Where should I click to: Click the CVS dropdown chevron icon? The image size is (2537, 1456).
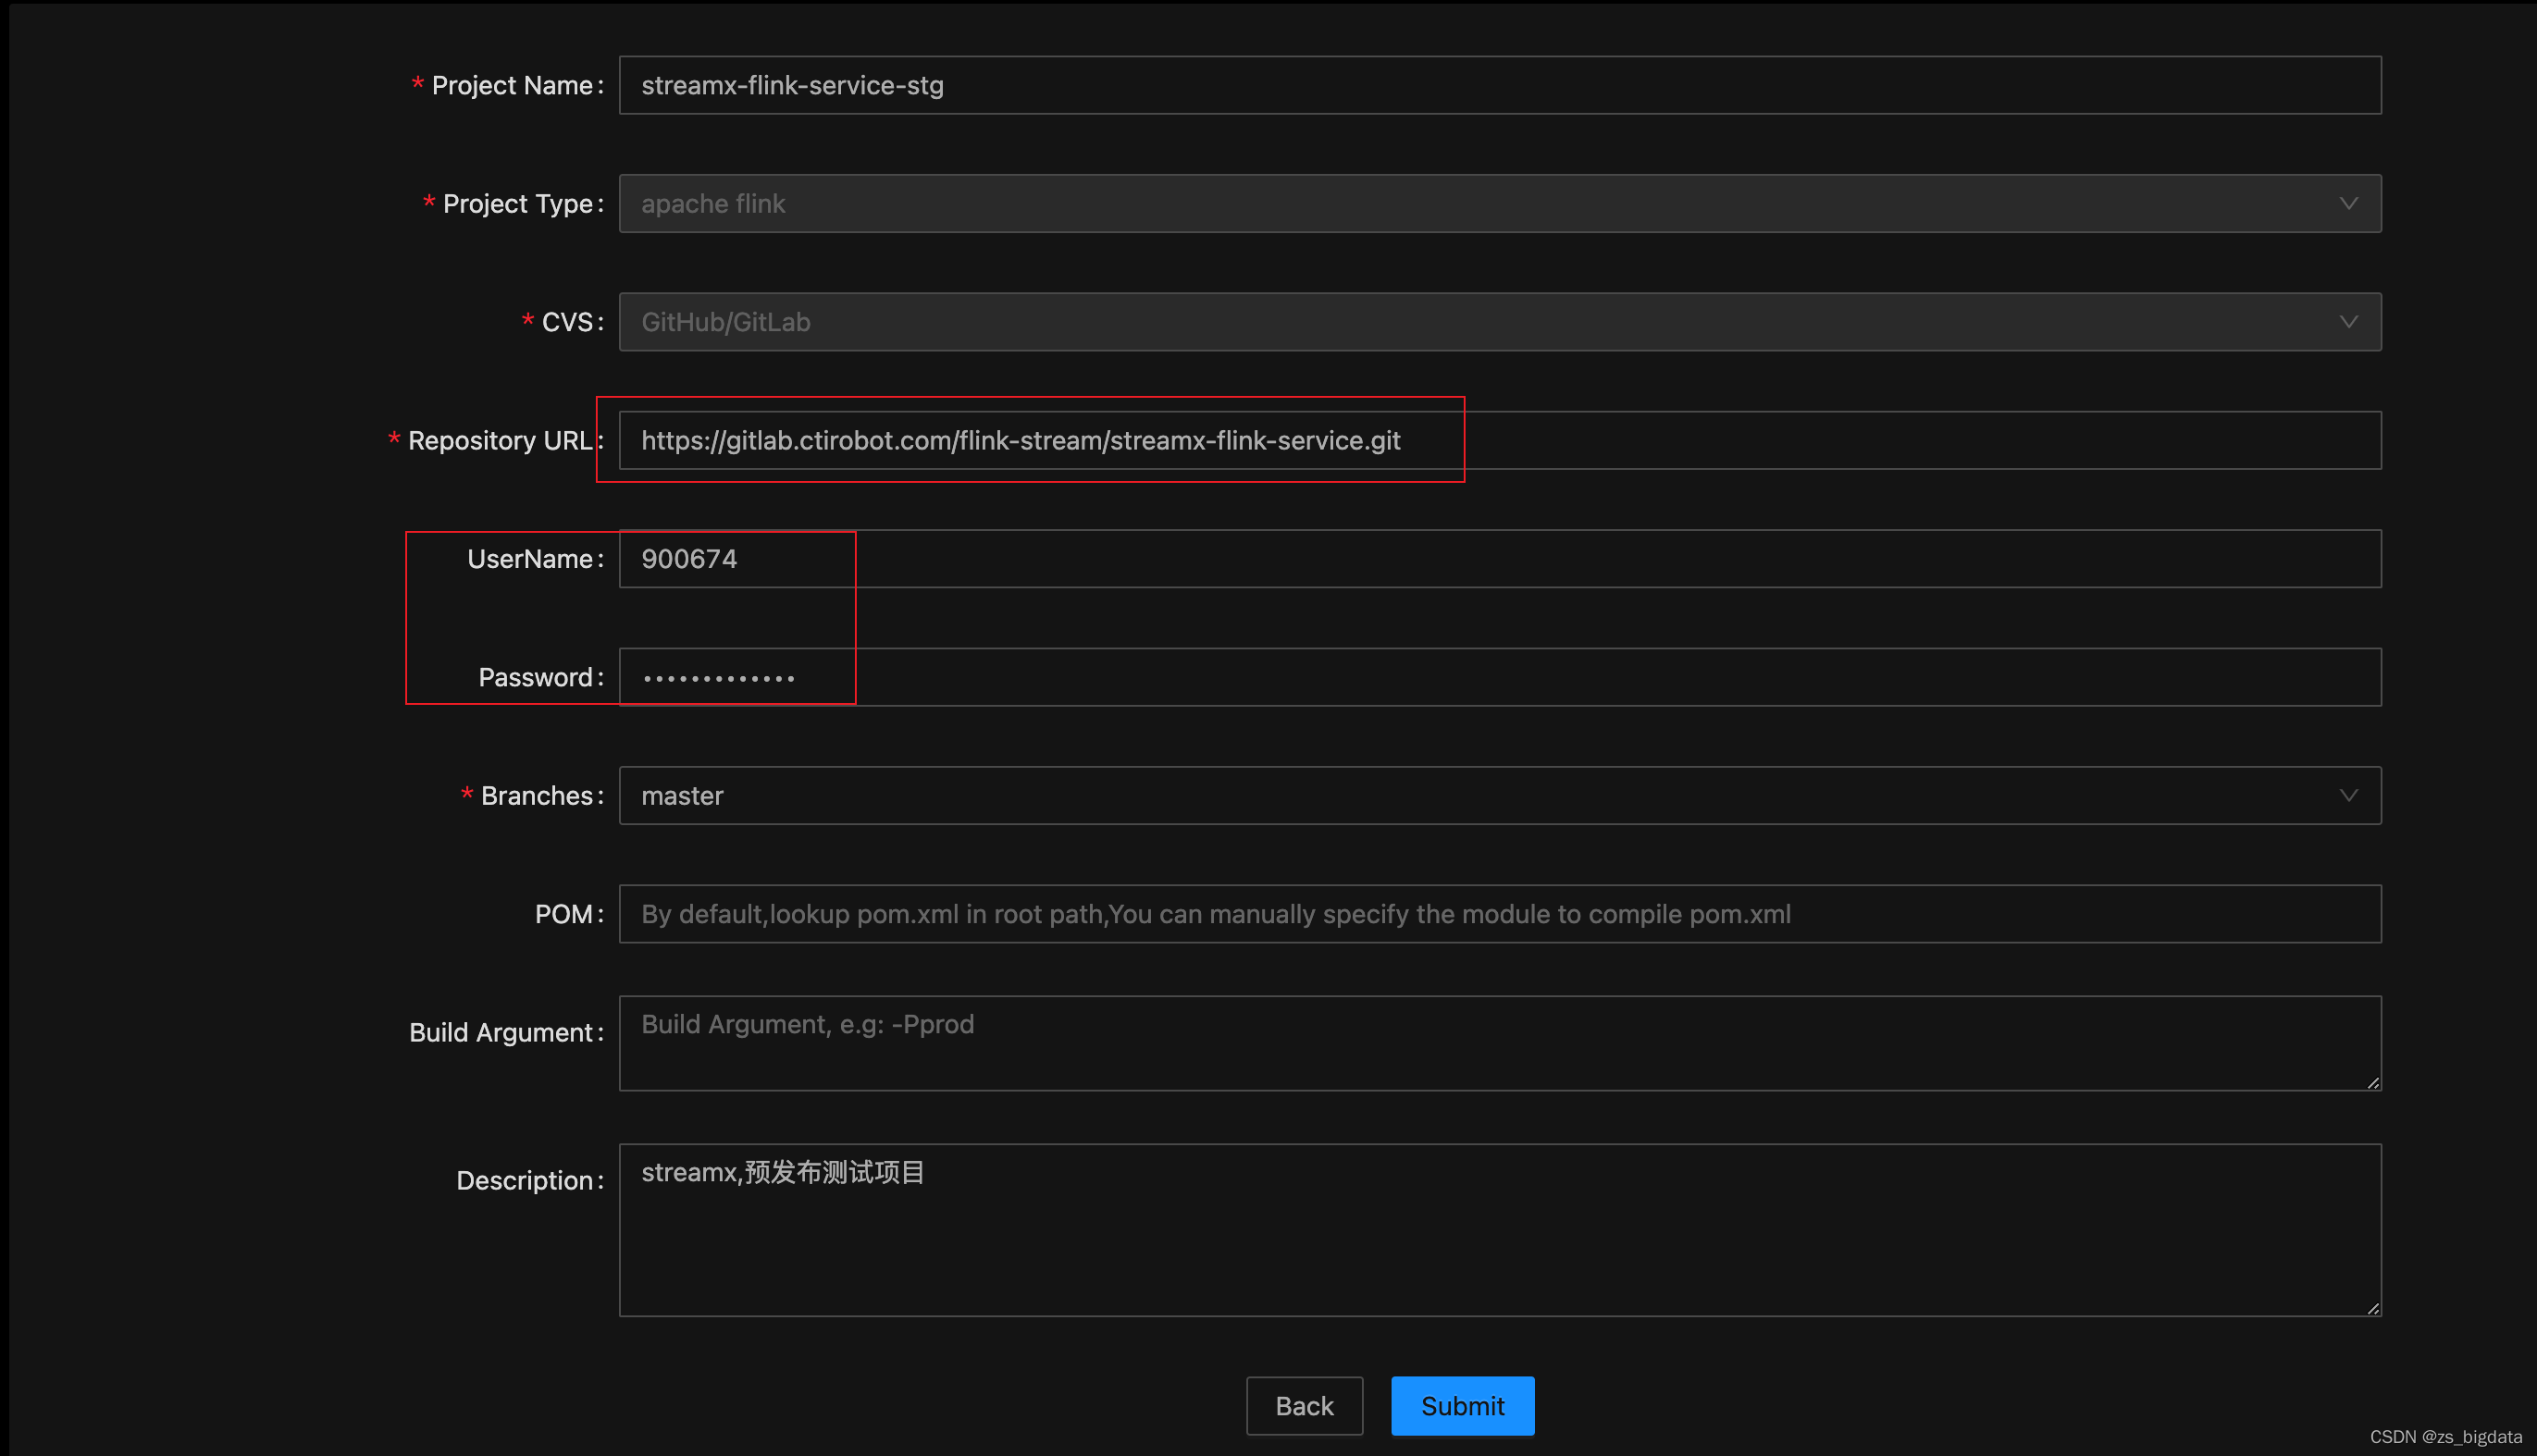[x=2347, y=322]
